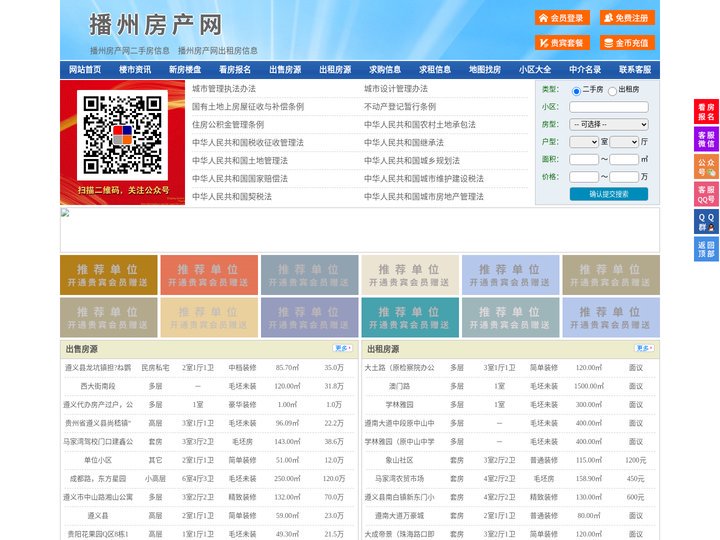Select the 二手房 radio option
The image size is (720, 540).
(x=576, y=91)
